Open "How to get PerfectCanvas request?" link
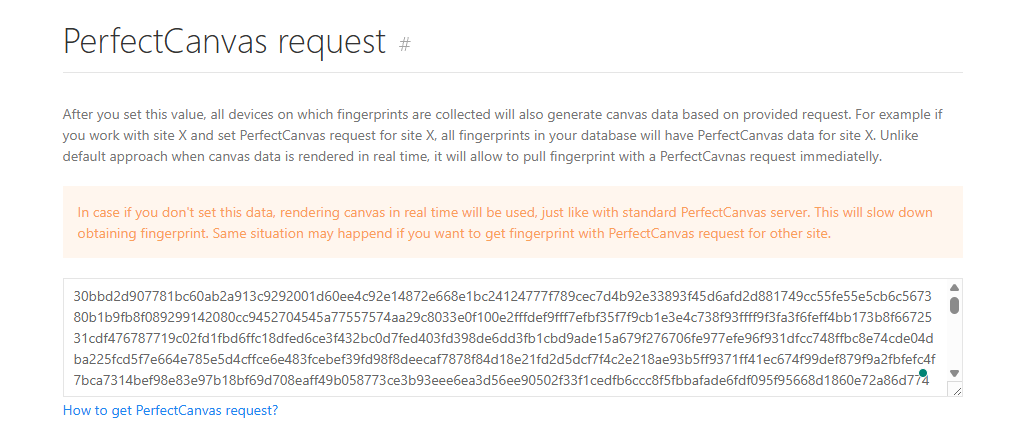The height and width of the screenshot is (444, 1018). click(x=170, y=410)
